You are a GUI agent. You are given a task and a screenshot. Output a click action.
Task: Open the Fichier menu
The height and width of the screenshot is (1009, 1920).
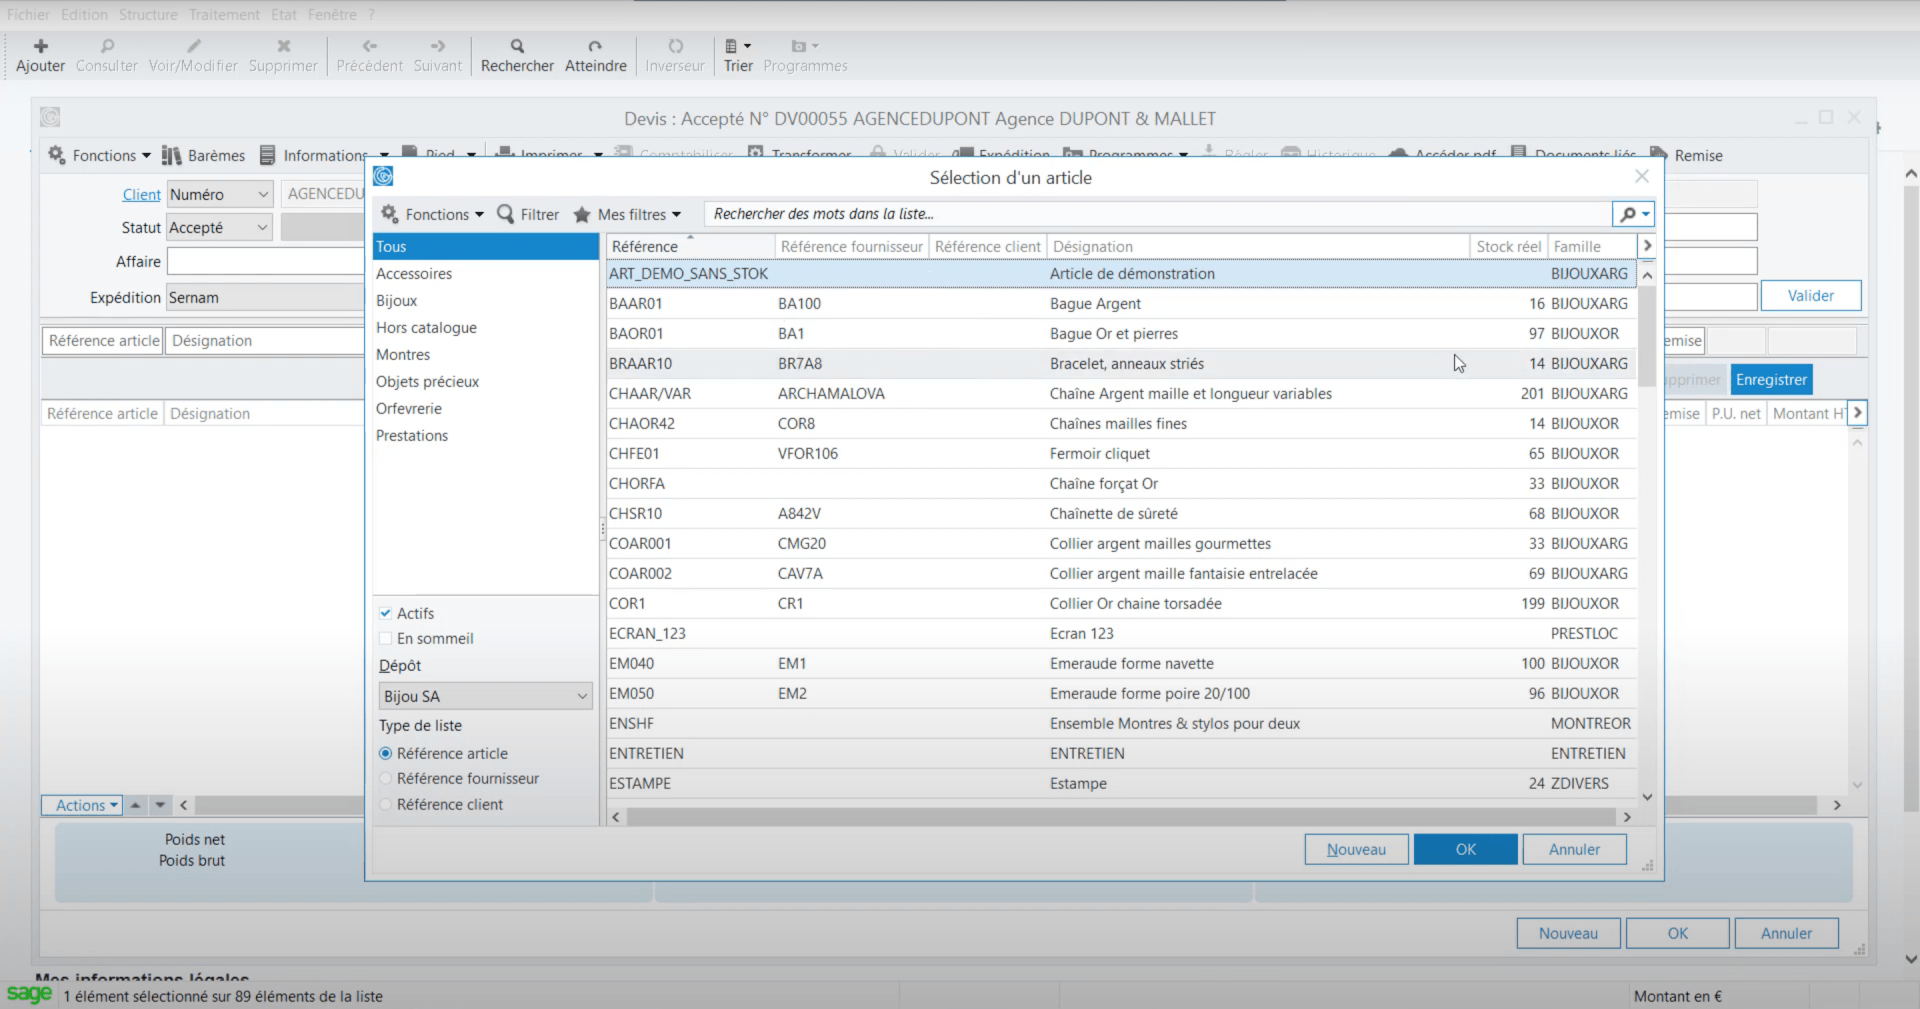(x=28, y=14)
